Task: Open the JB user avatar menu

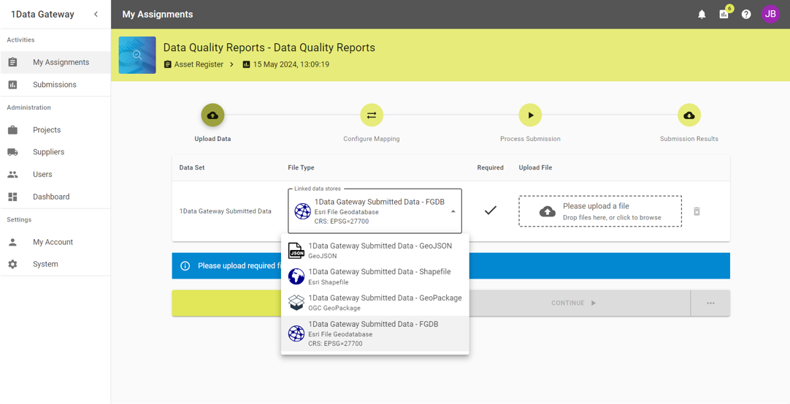Action: tap(770, 14)
